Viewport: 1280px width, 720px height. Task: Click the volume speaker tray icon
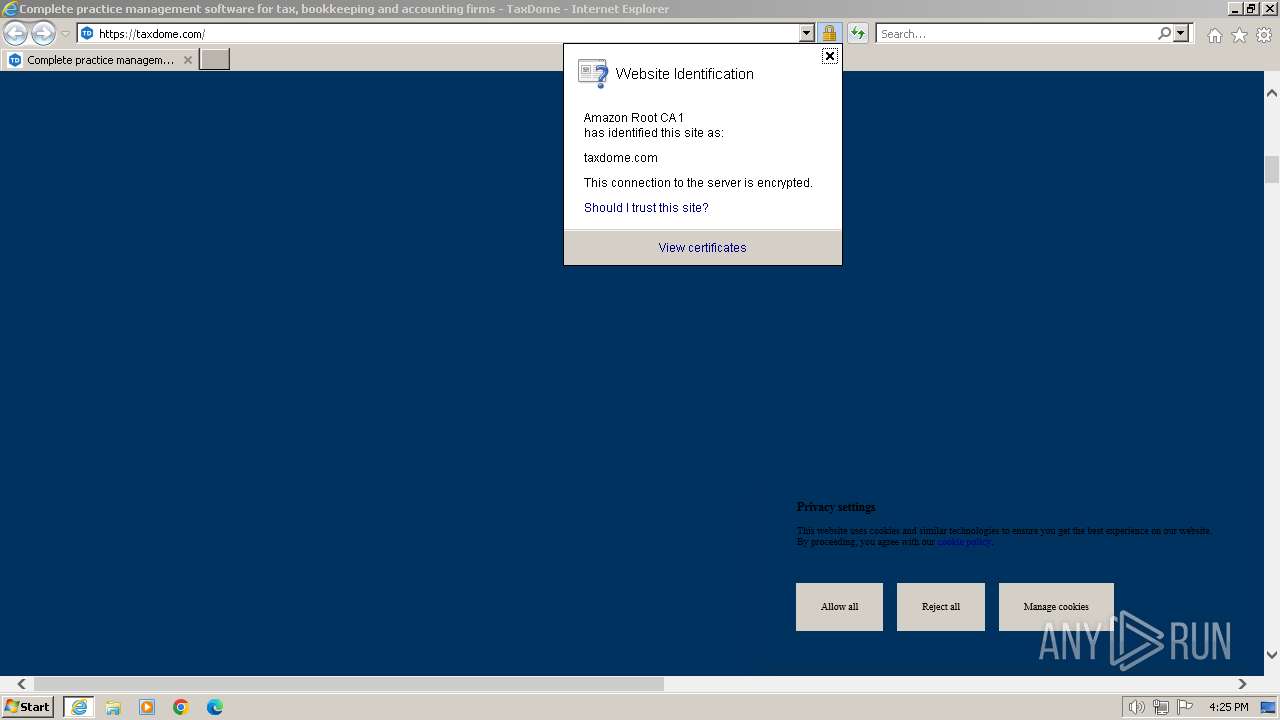(x=1136, y=707)
